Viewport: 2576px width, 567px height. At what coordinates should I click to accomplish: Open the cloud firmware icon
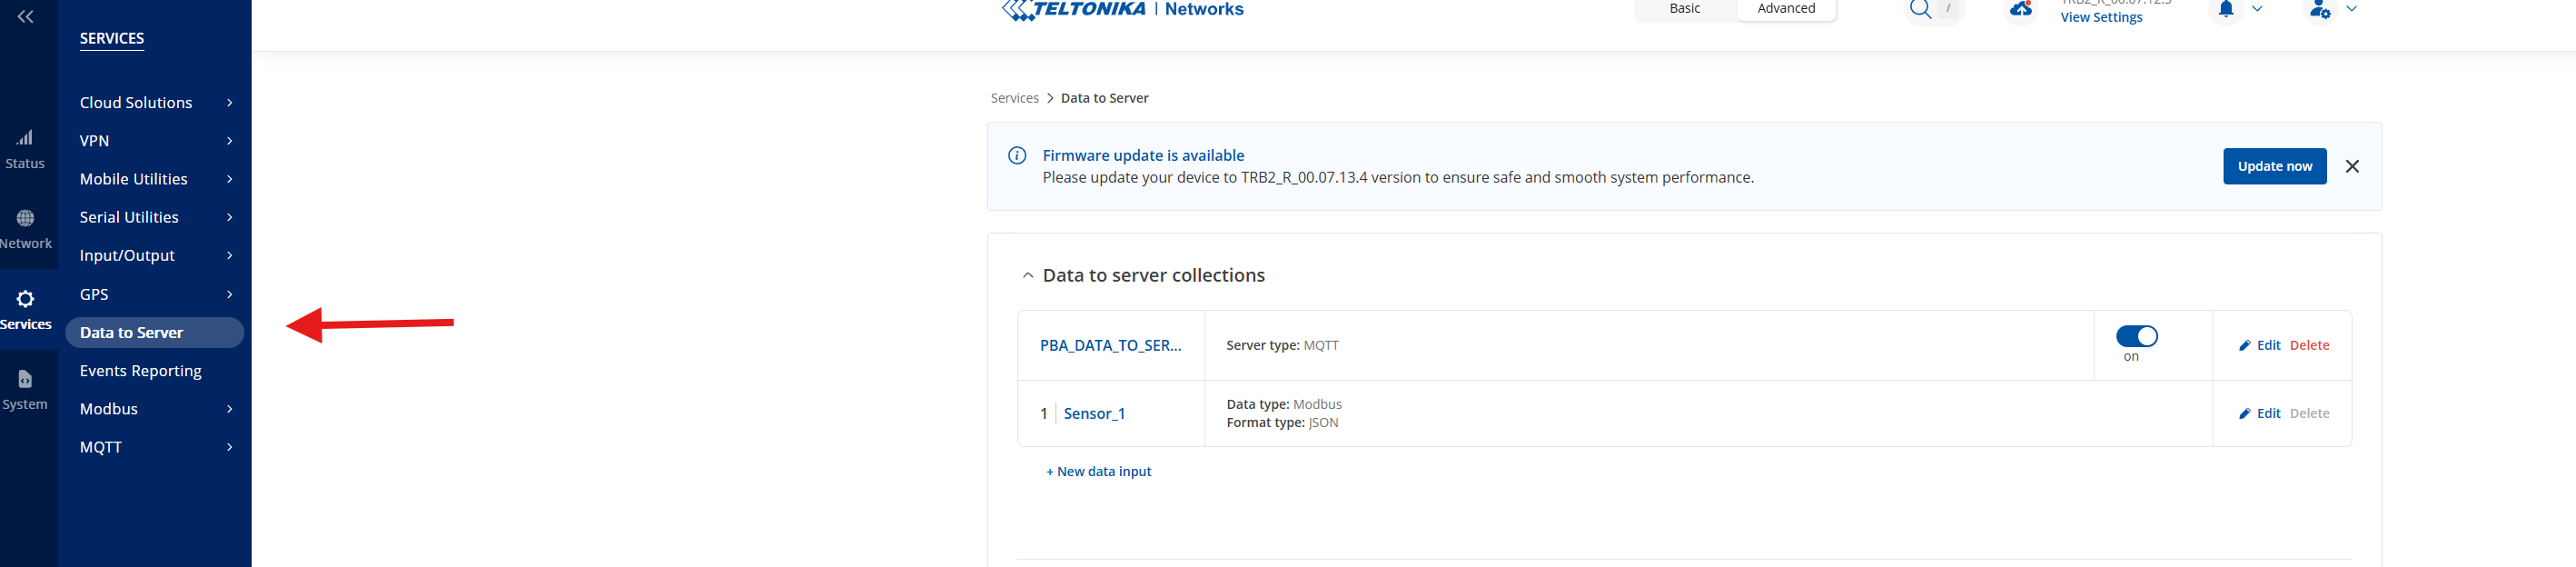pyautogui.click(x=2020, y=9)
